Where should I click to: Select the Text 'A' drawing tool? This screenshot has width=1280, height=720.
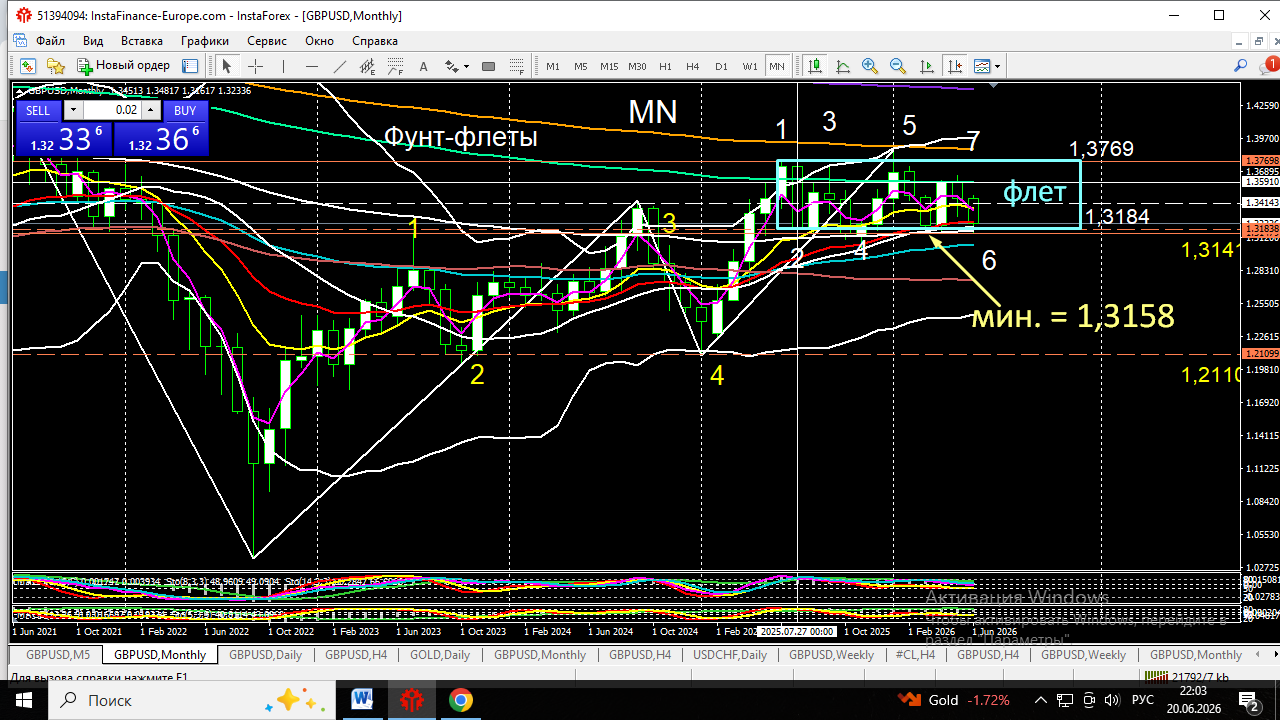[423, 66]
